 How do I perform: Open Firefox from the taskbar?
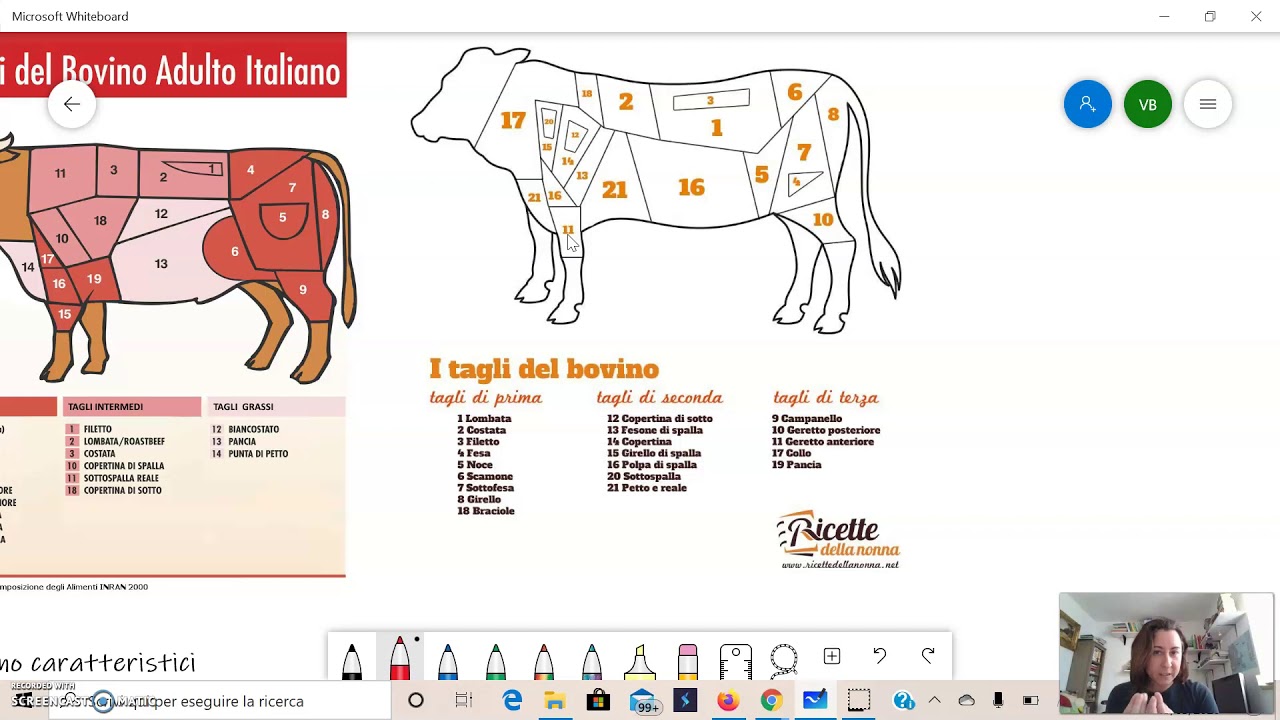(x=728, y=701)
